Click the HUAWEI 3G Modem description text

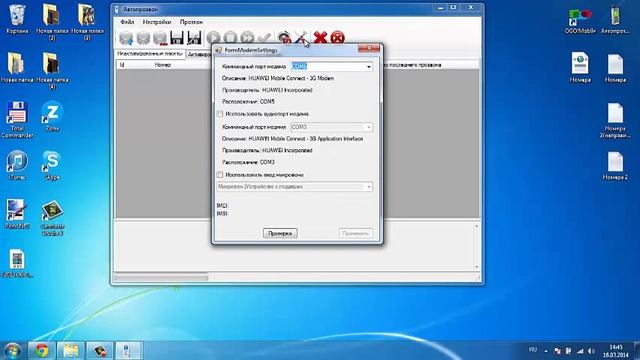tap(278, 78)
